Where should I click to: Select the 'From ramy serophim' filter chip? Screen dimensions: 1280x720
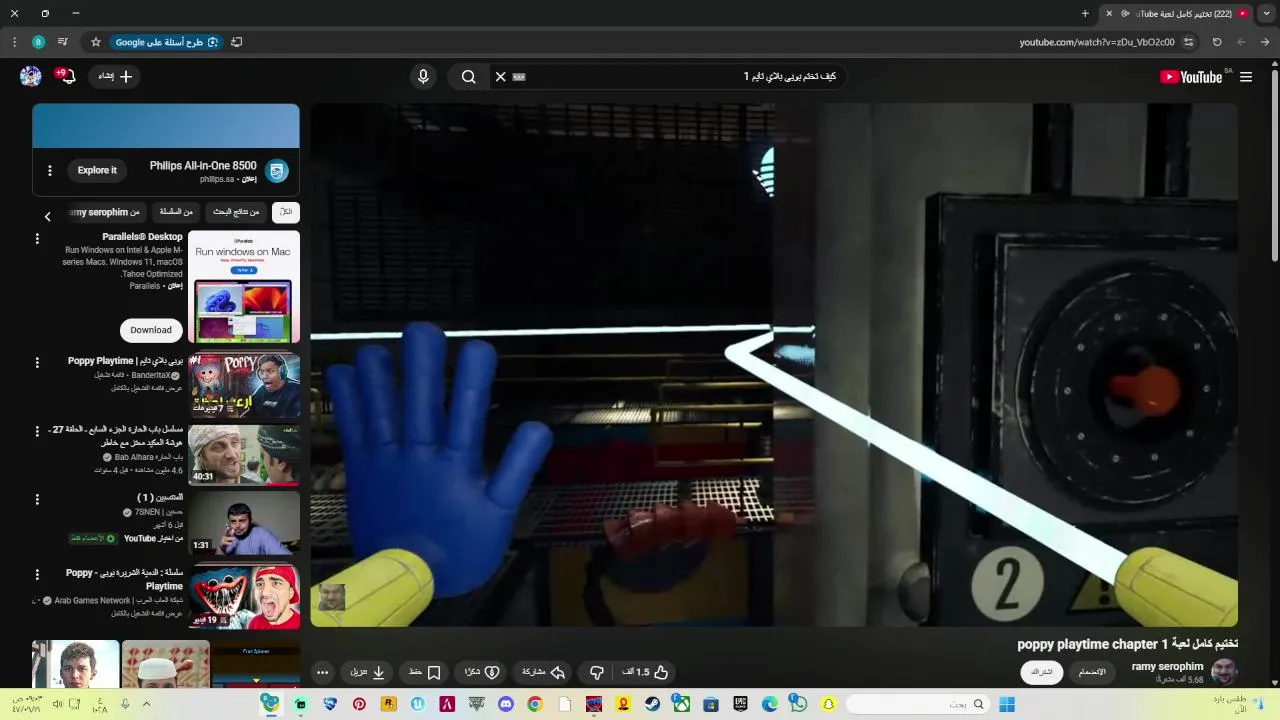tap(105, 212)
